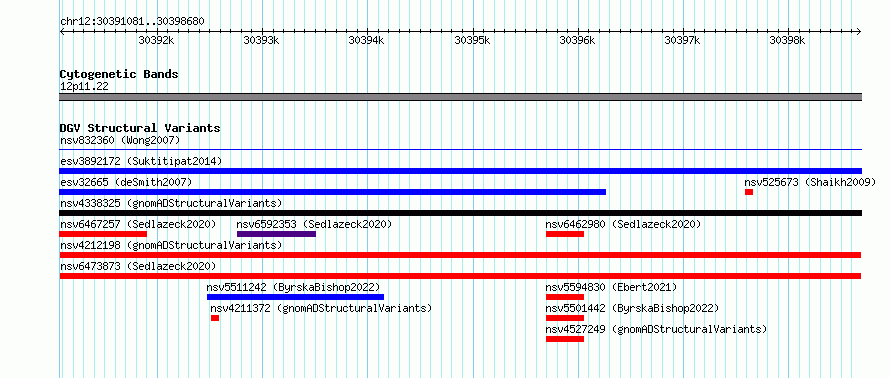This screenshot has height=378, width=890.
Task: Select the small red nsv4211372 bar
Action: pos(215,318)
